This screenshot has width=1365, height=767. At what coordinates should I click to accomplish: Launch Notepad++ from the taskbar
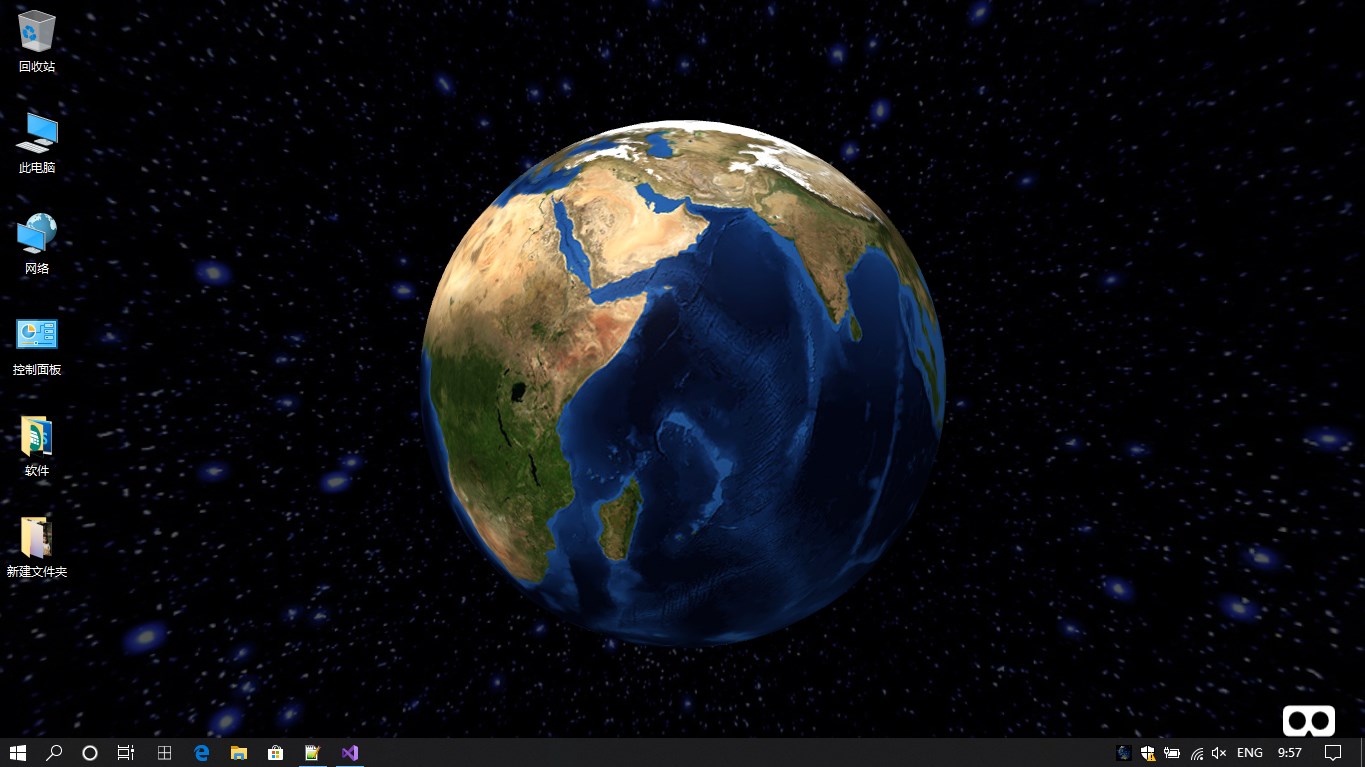[311, 753]
